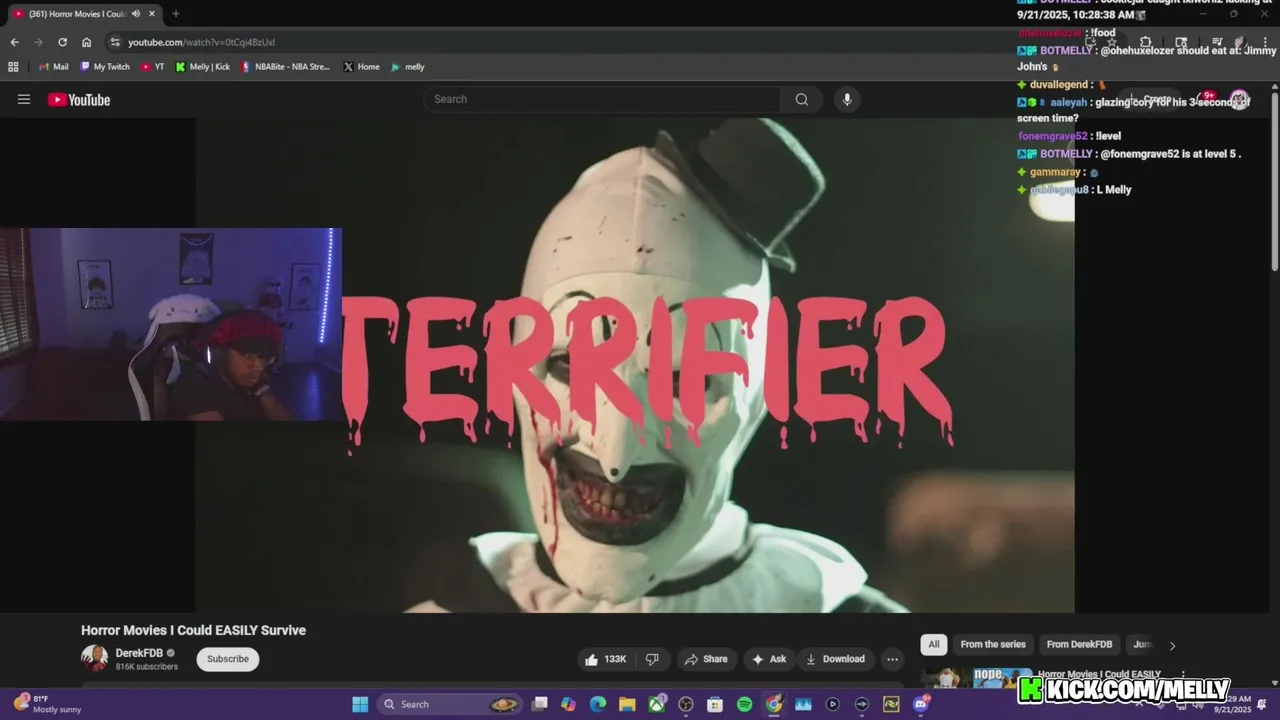Viewport: 1280px width, 720px height.
Task: Select the All filter chip
Action: 934,645
